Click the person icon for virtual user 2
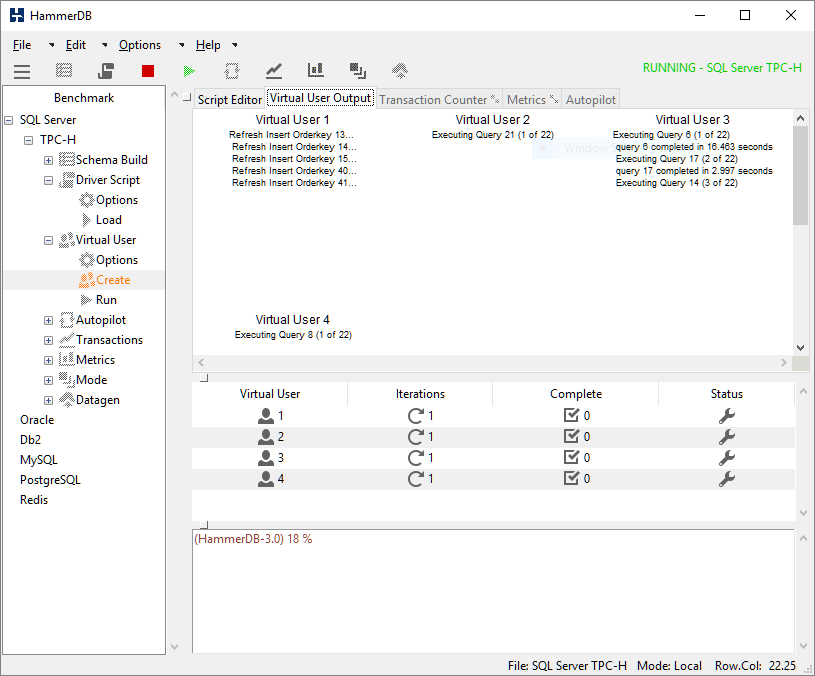The image size is (815, 676). pyautogui.click(x=266, y=437)
